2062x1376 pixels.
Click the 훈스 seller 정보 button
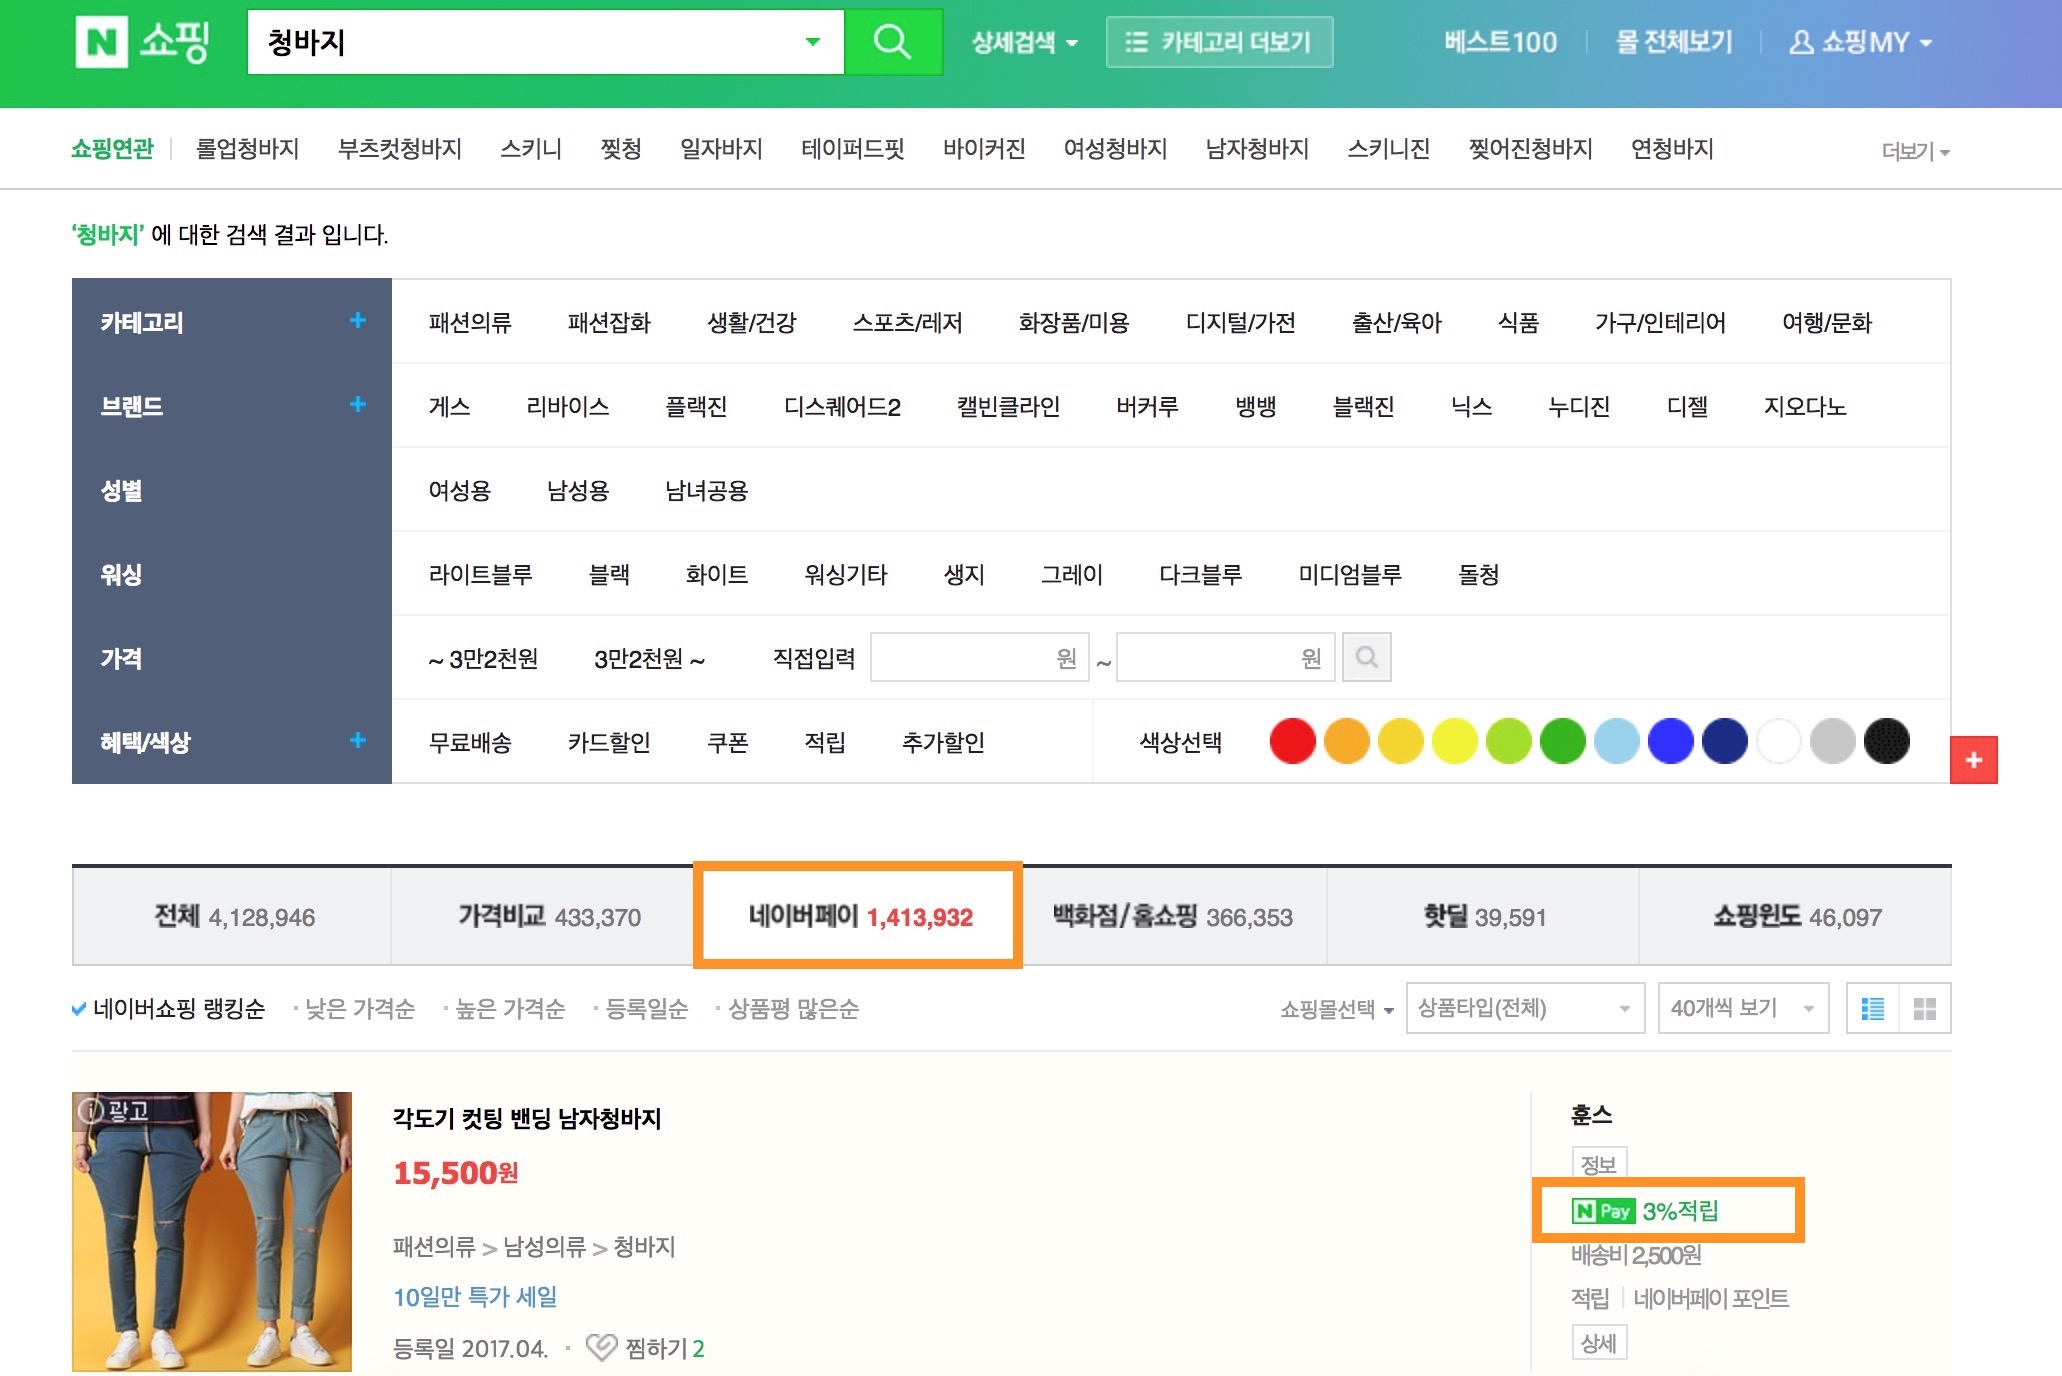coord(1599,1164)
